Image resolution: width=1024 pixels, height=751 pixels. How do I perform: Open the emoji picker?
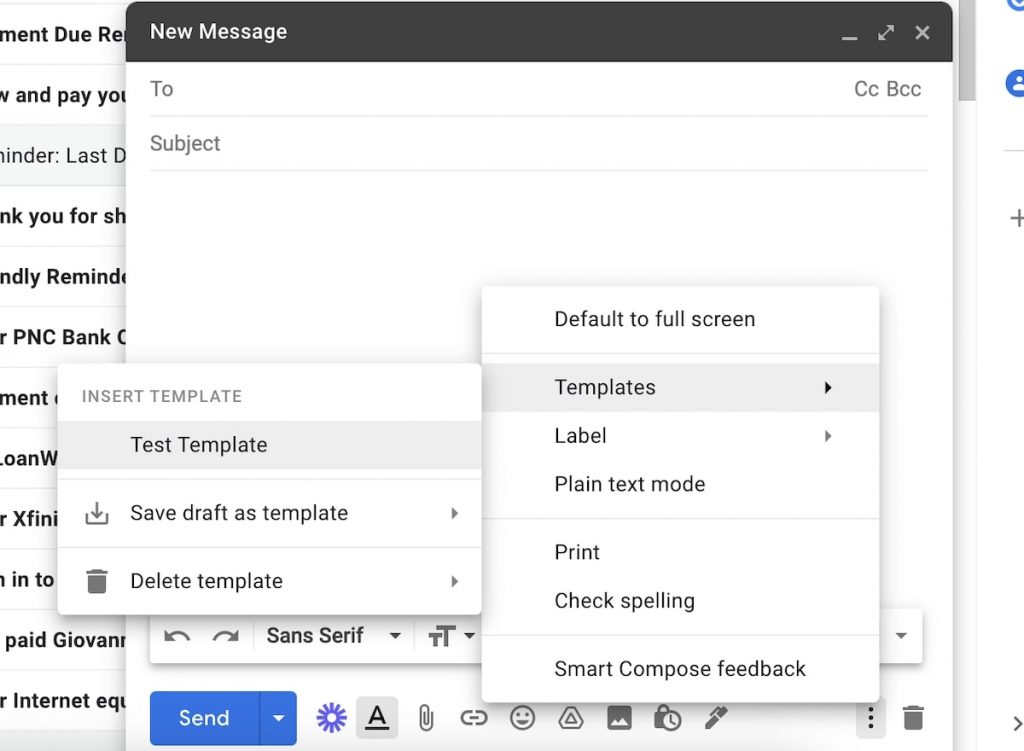pyautogui.click(x=522, y=718)
